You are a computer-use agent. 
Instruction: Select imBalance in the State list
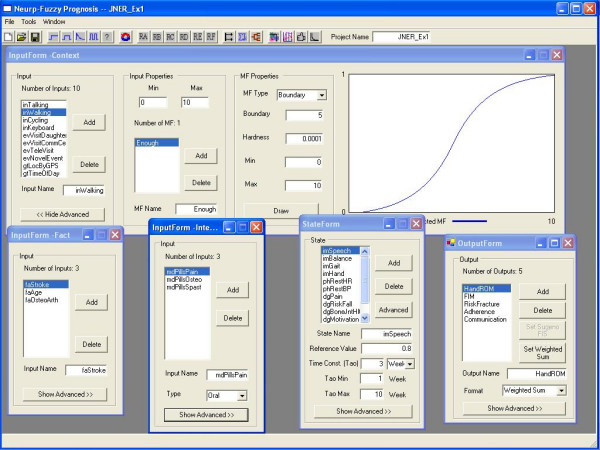point(341,258)
